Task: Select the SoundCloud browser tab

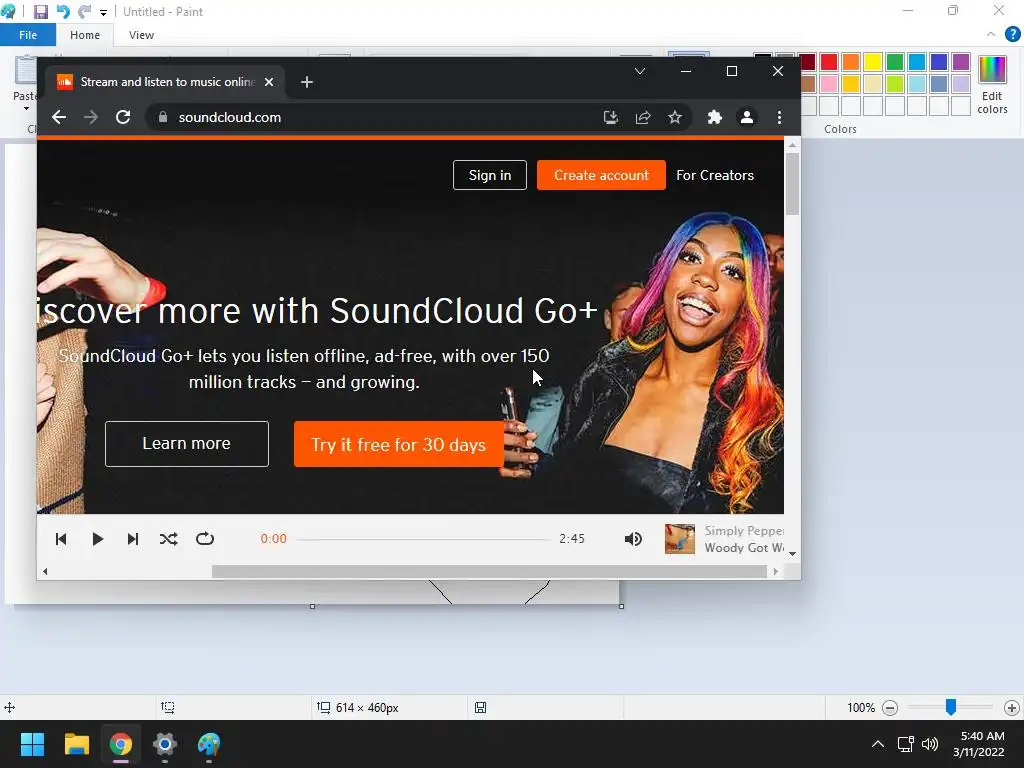Action: tap(166, 82)
